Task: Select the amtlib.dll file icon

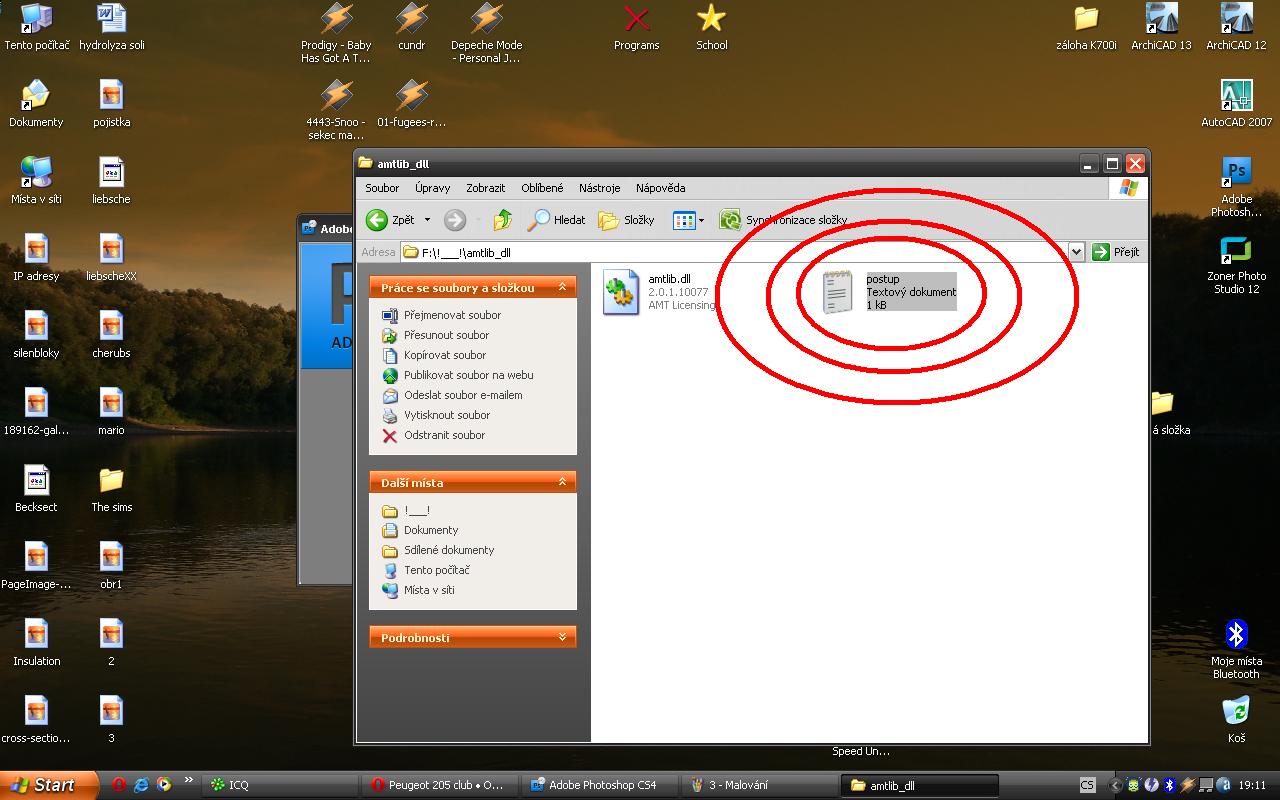Action: (x=621, y=292)
